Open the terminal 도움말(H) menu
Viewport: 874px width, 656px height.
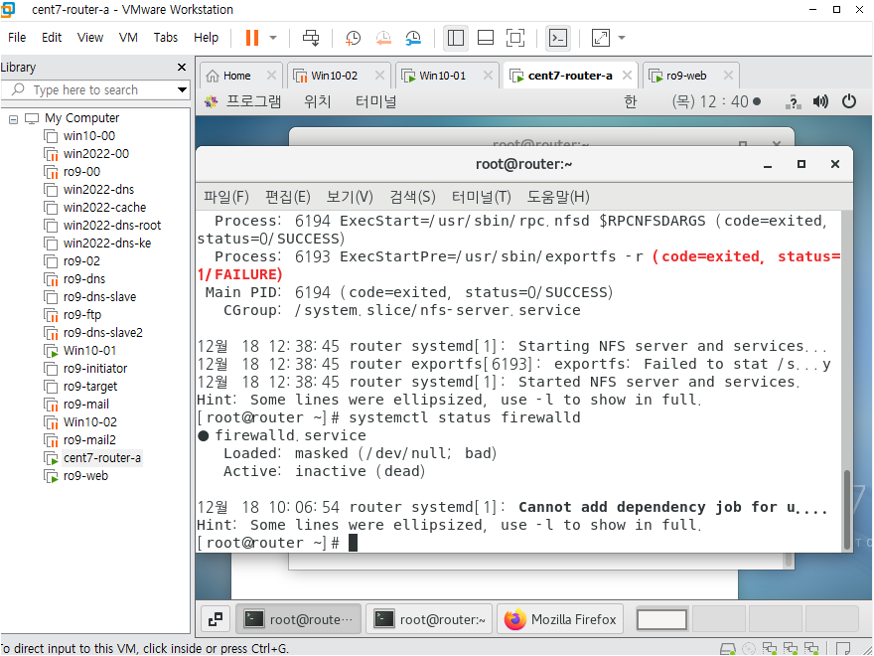click(x=559, y=197)
